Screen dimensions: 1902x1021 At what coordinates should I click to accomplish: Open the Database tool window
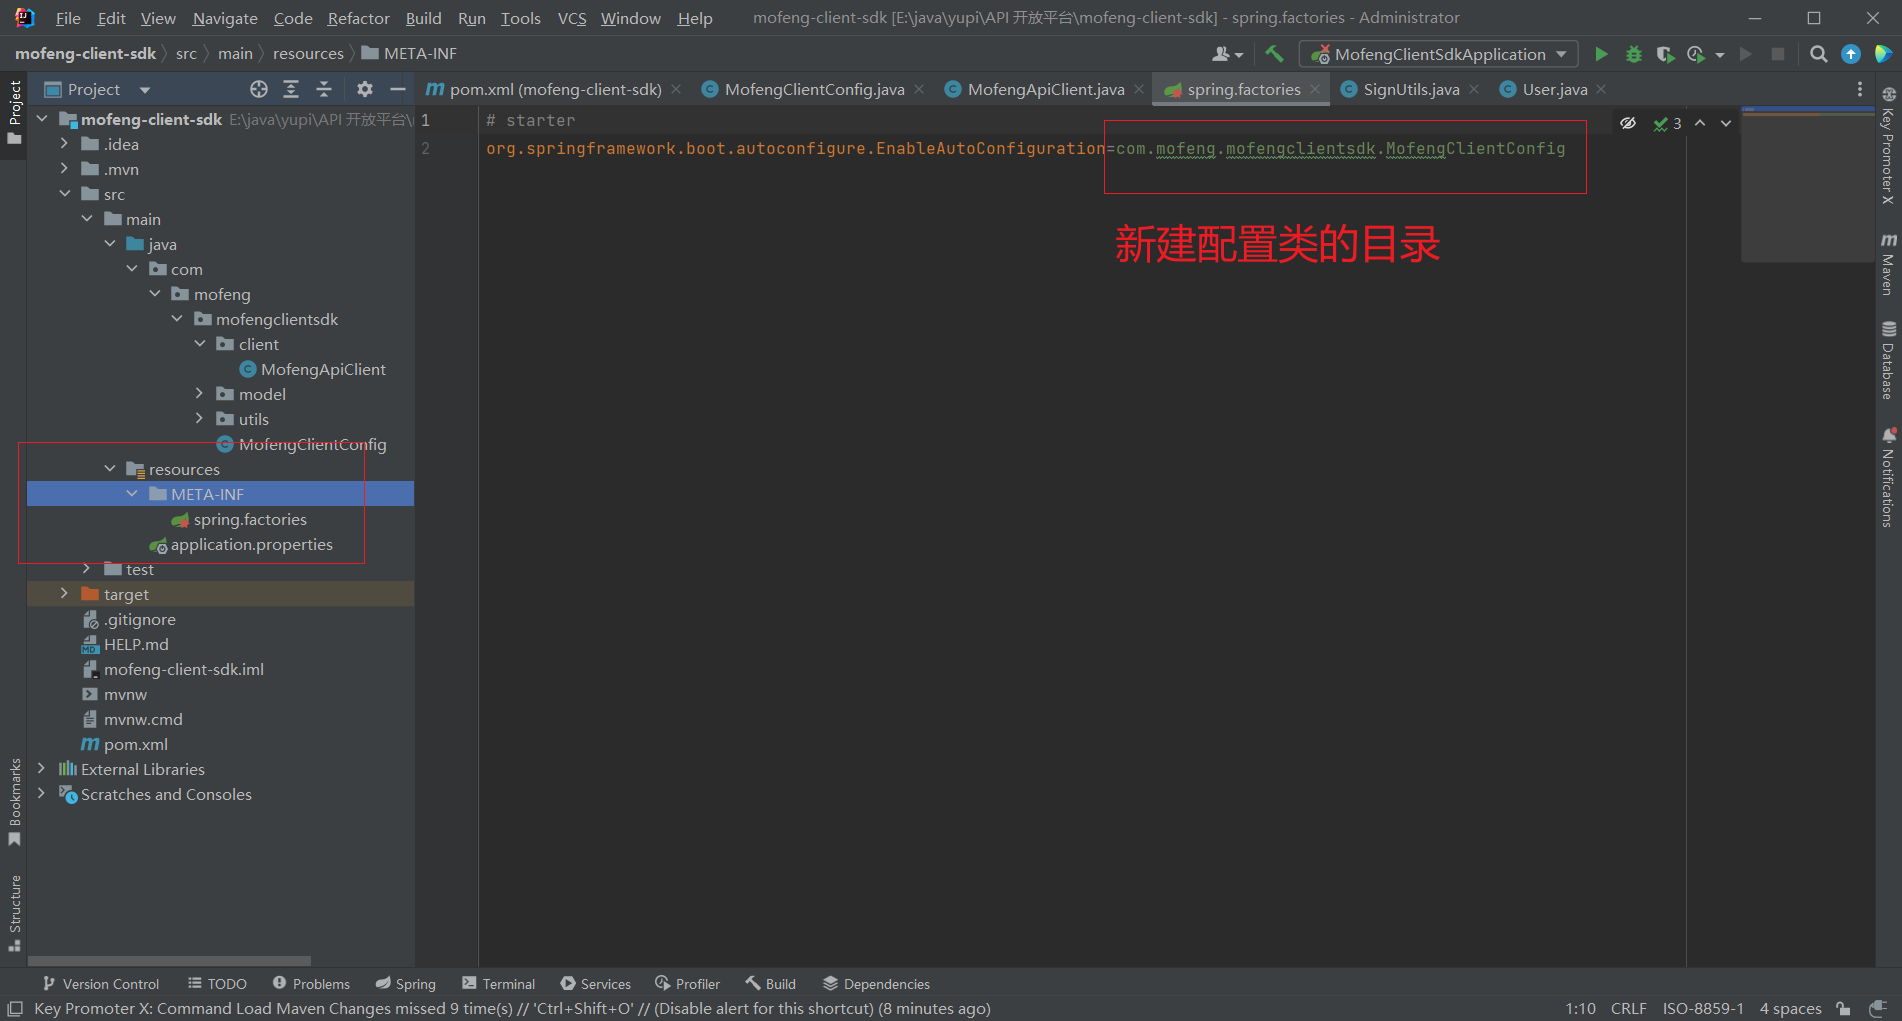coord(1888,360)
